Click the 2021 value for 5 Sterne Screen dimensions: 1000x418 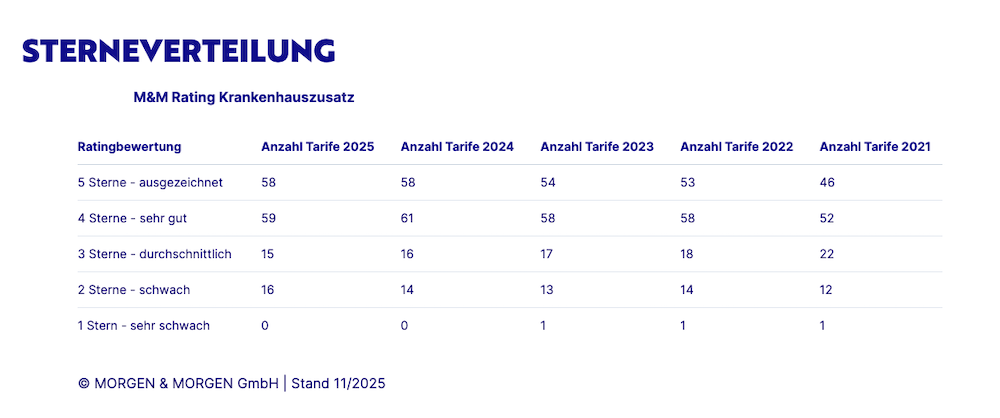827,183
